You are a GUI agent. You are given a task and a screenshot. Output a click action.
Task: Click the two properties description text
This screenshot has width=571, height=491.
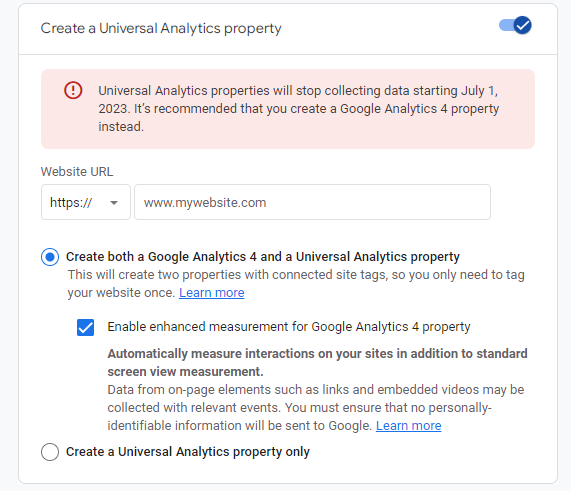point(296,283)
